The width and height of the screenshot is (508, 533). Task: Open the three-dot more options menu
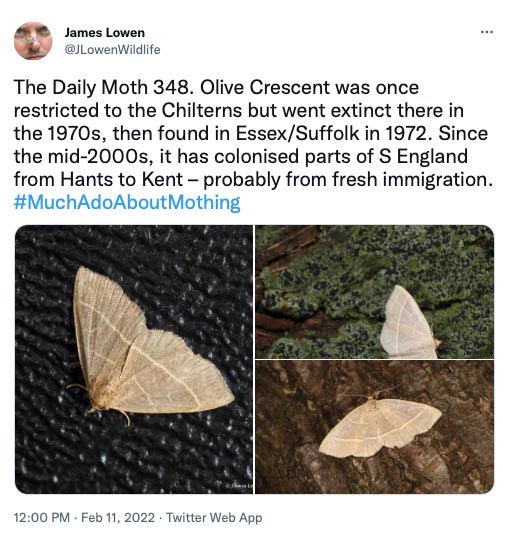tap(487, 32)
